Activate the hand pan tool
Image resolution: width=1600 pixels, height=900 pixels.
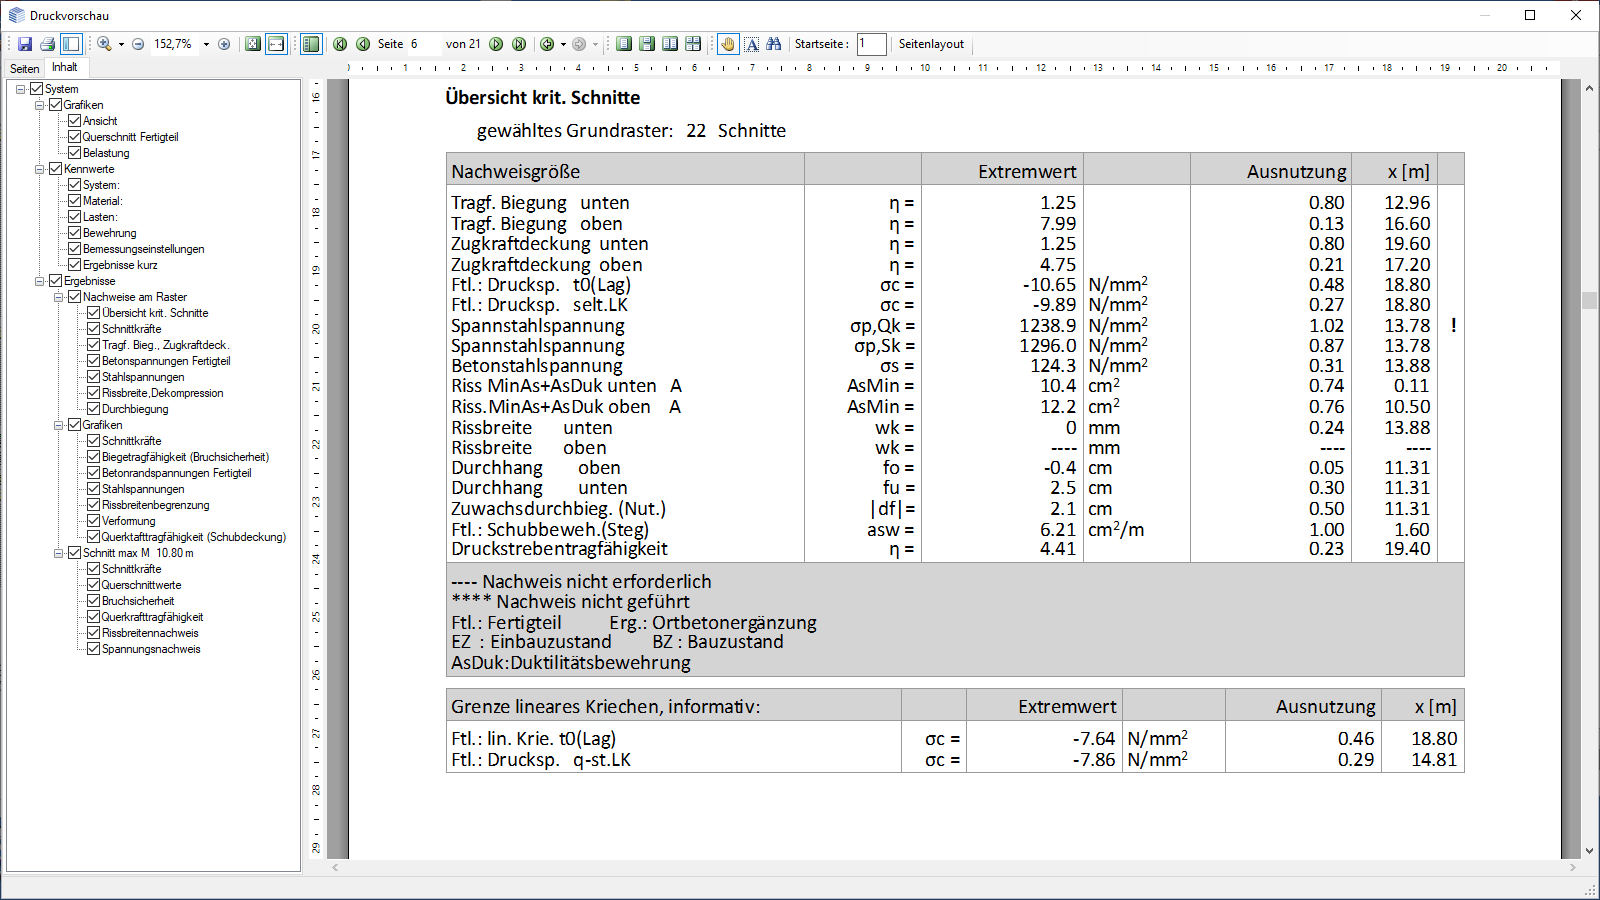(x=728, y=44)
